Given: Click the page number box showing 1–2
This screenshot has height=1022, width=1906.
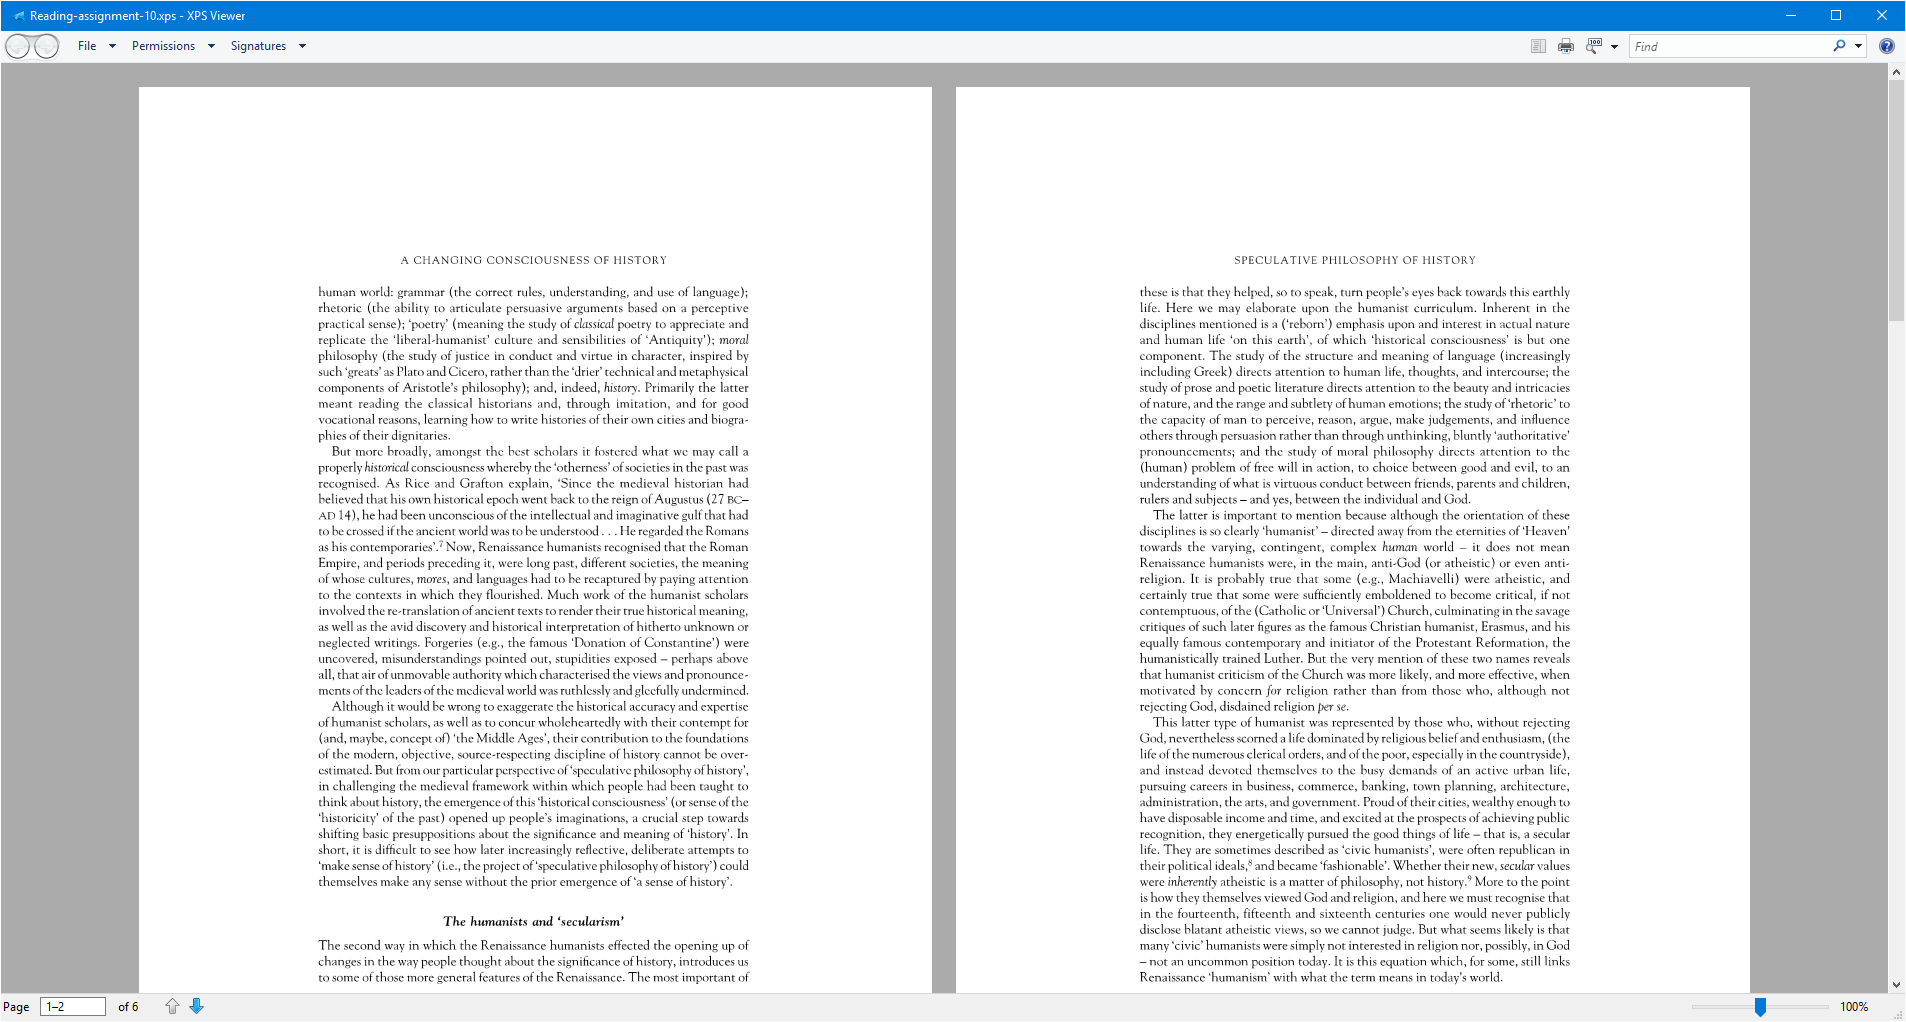Looking at the screenshot, I should 73,1007.
